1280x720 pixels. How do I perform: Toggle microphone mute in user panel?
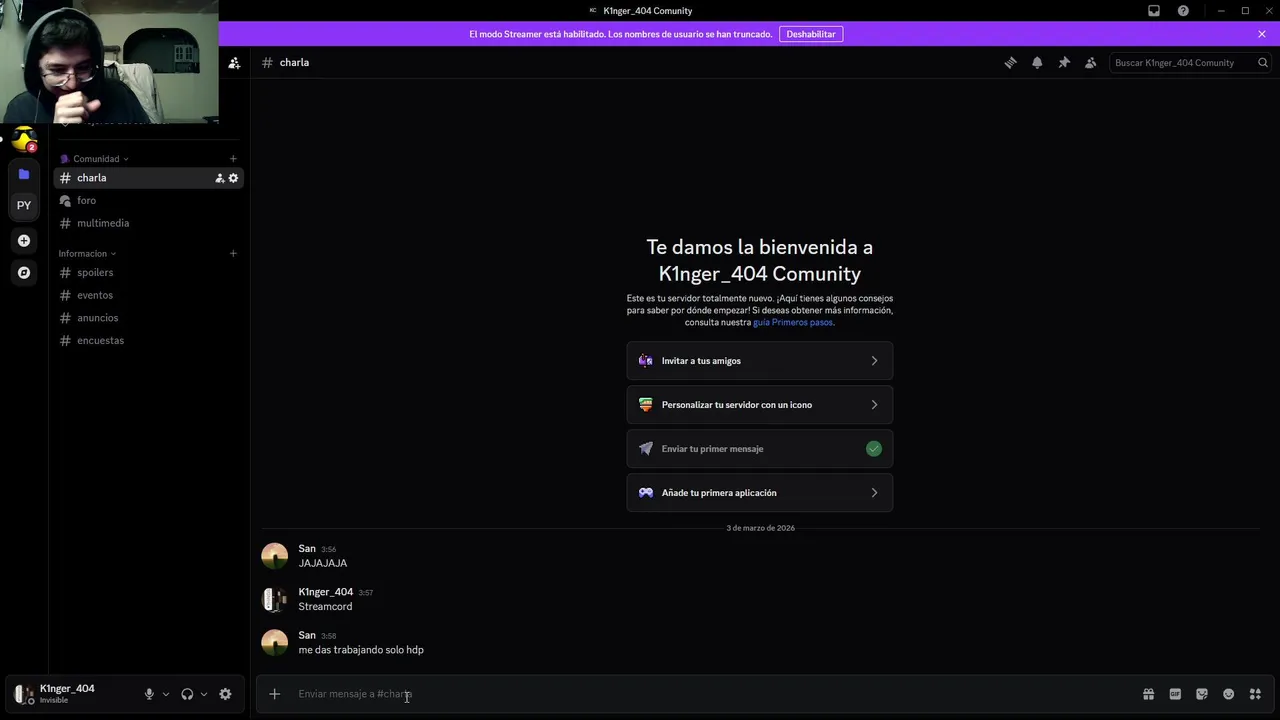pos(149,694)
